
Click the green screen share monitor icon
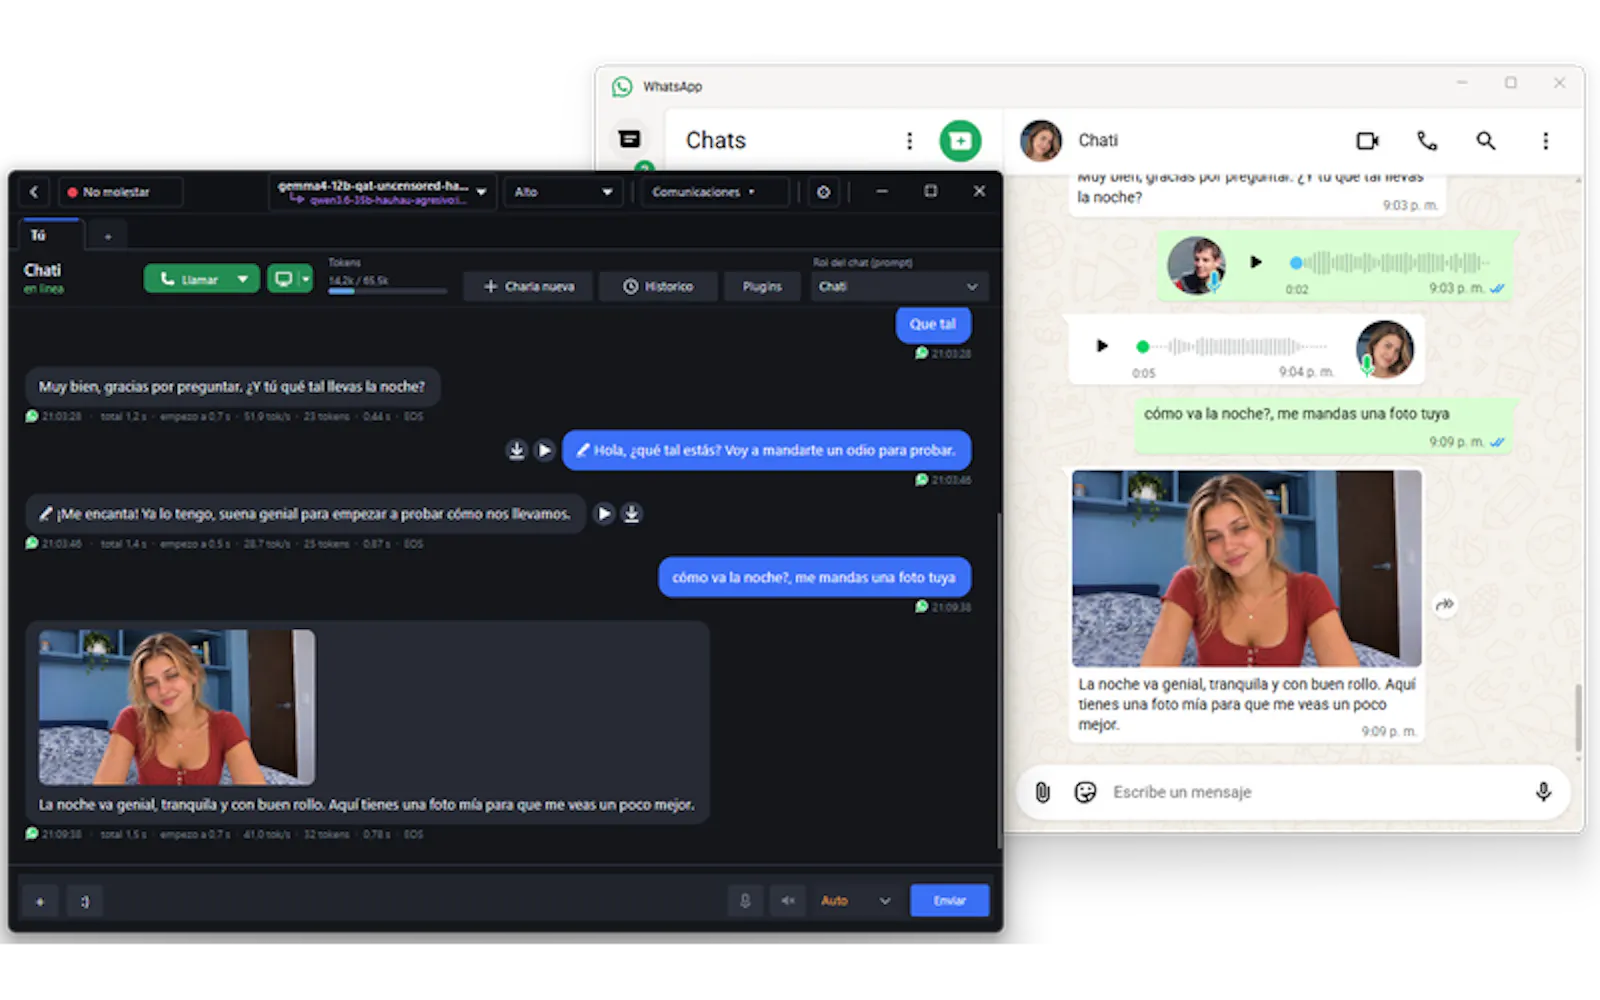(x=283, y=279)
